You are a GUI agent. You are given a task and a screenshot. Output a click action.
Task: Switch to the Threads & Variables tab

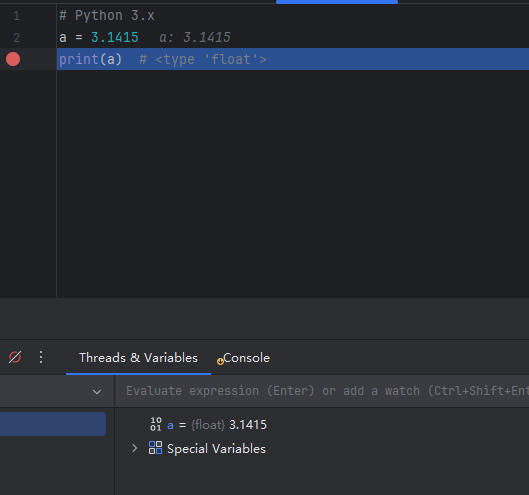click(x=138, y=358)
